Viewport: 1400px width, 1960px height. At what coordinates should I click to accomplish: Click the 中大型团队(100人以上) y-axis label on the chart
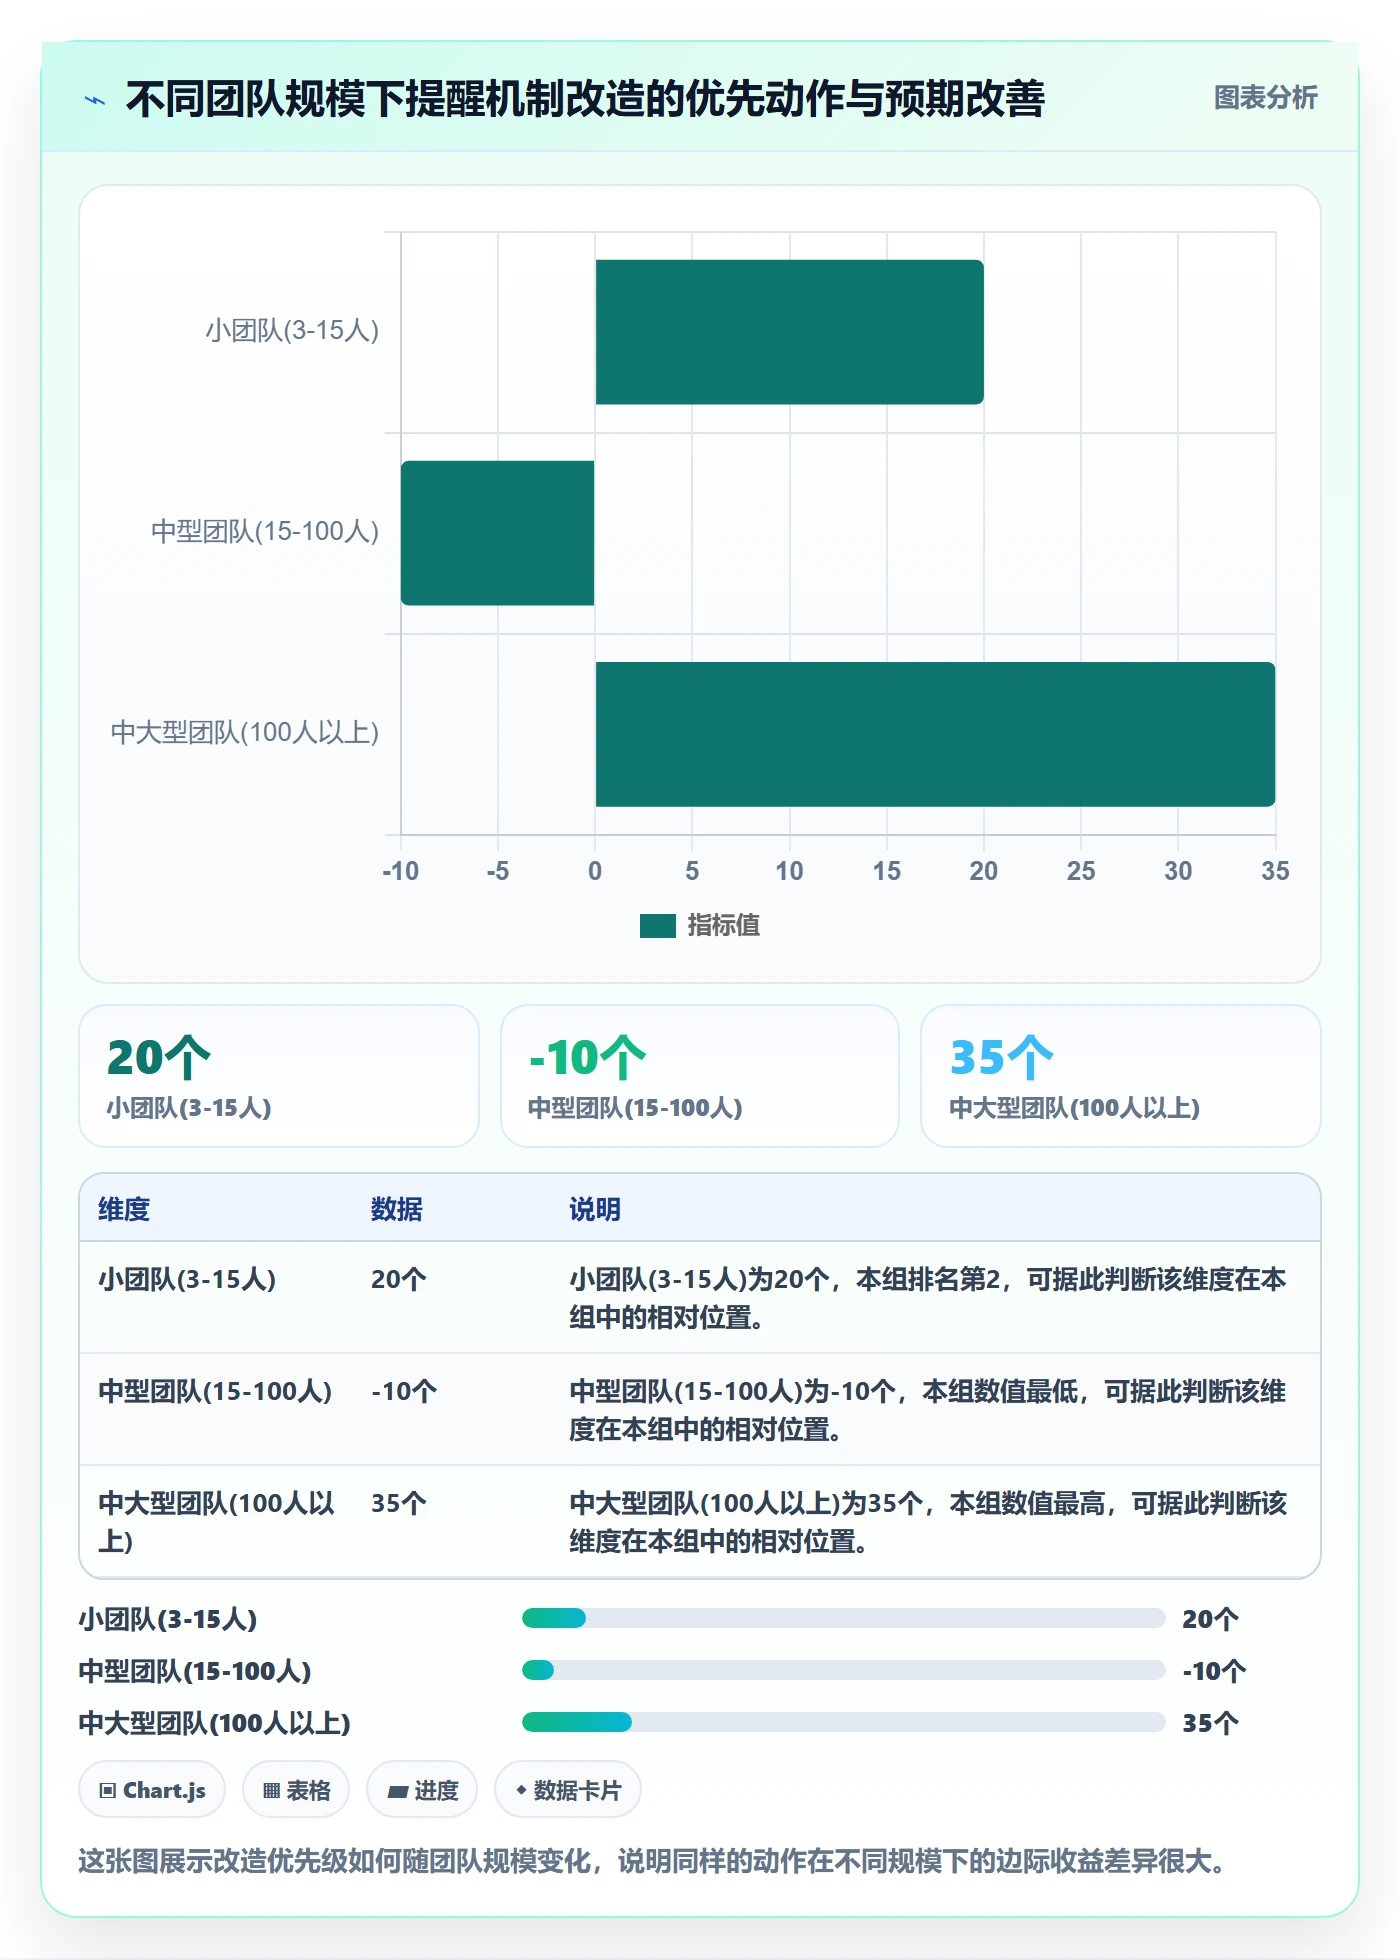(x=245, y=733)
